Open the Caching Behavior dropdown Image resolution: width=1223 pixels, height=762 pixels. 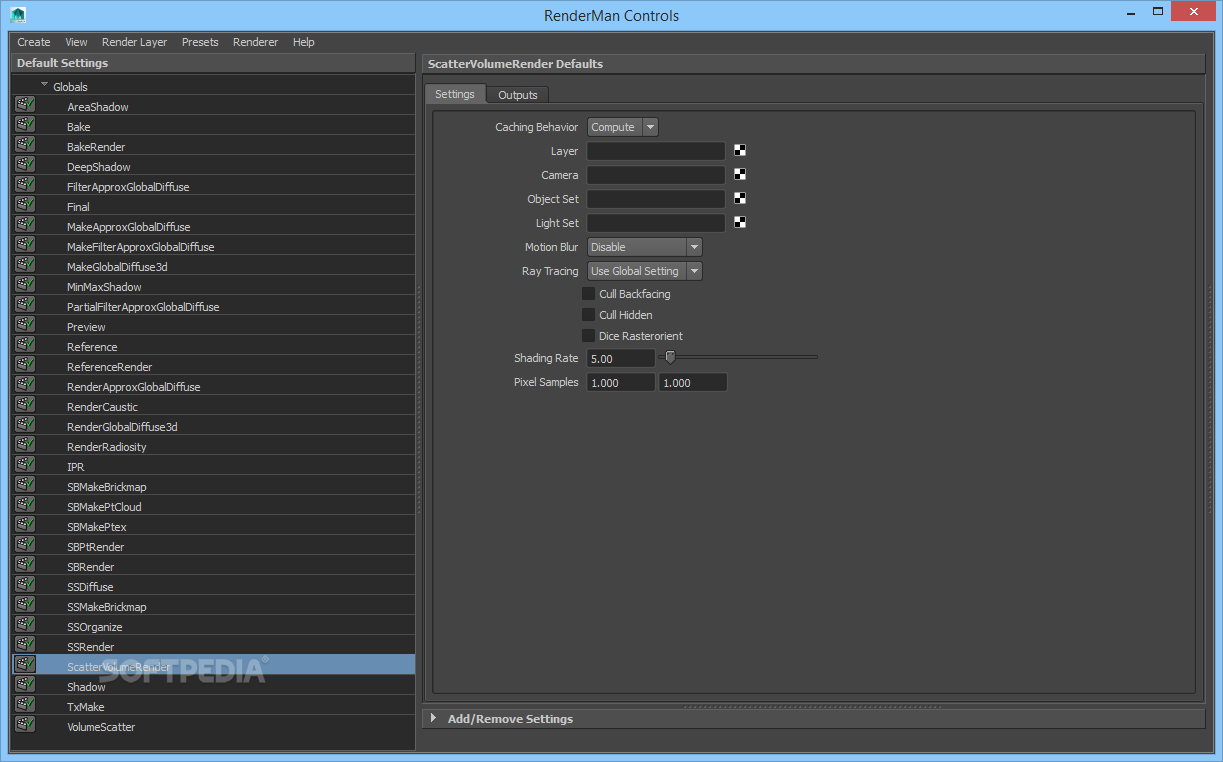[622, 127]
